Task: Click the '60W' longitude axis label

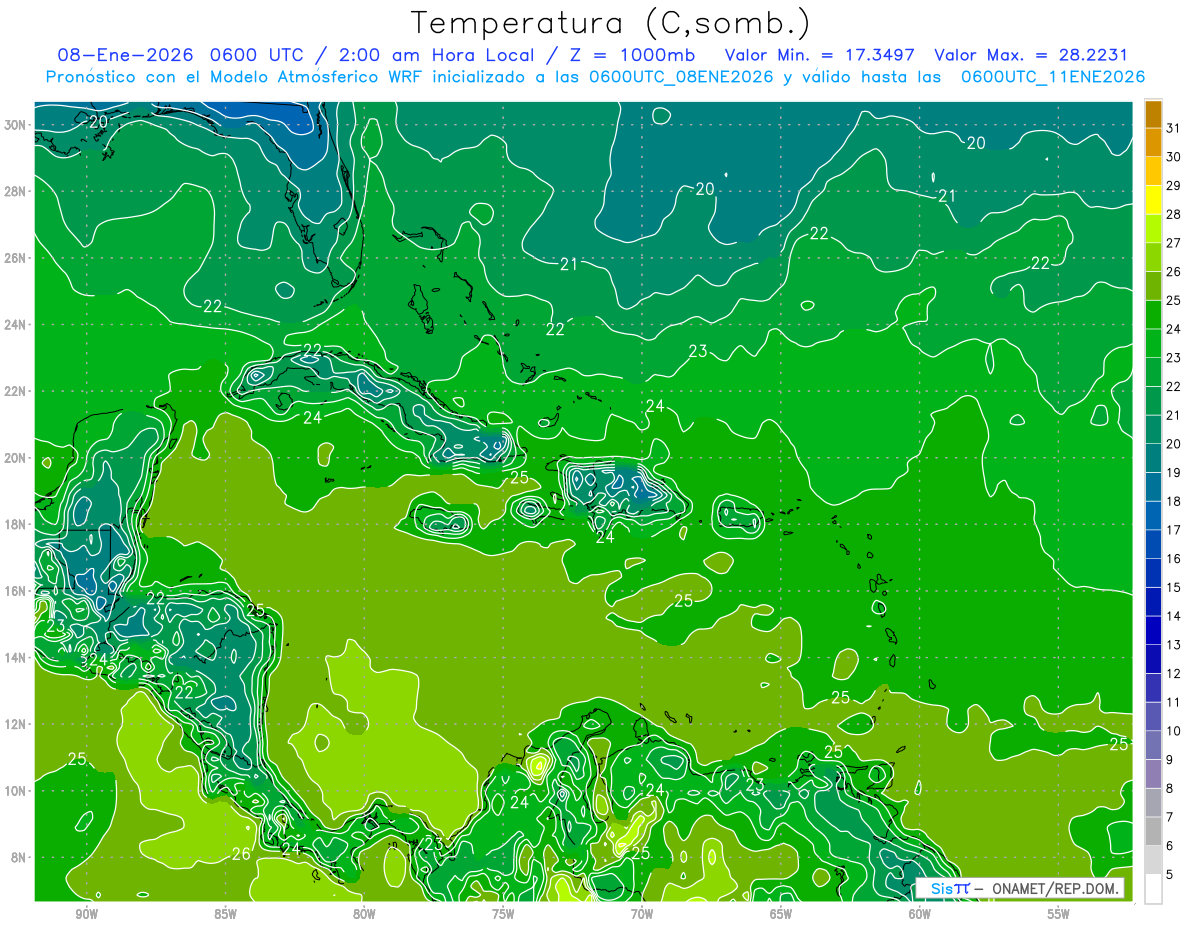Action: point(920,915)
